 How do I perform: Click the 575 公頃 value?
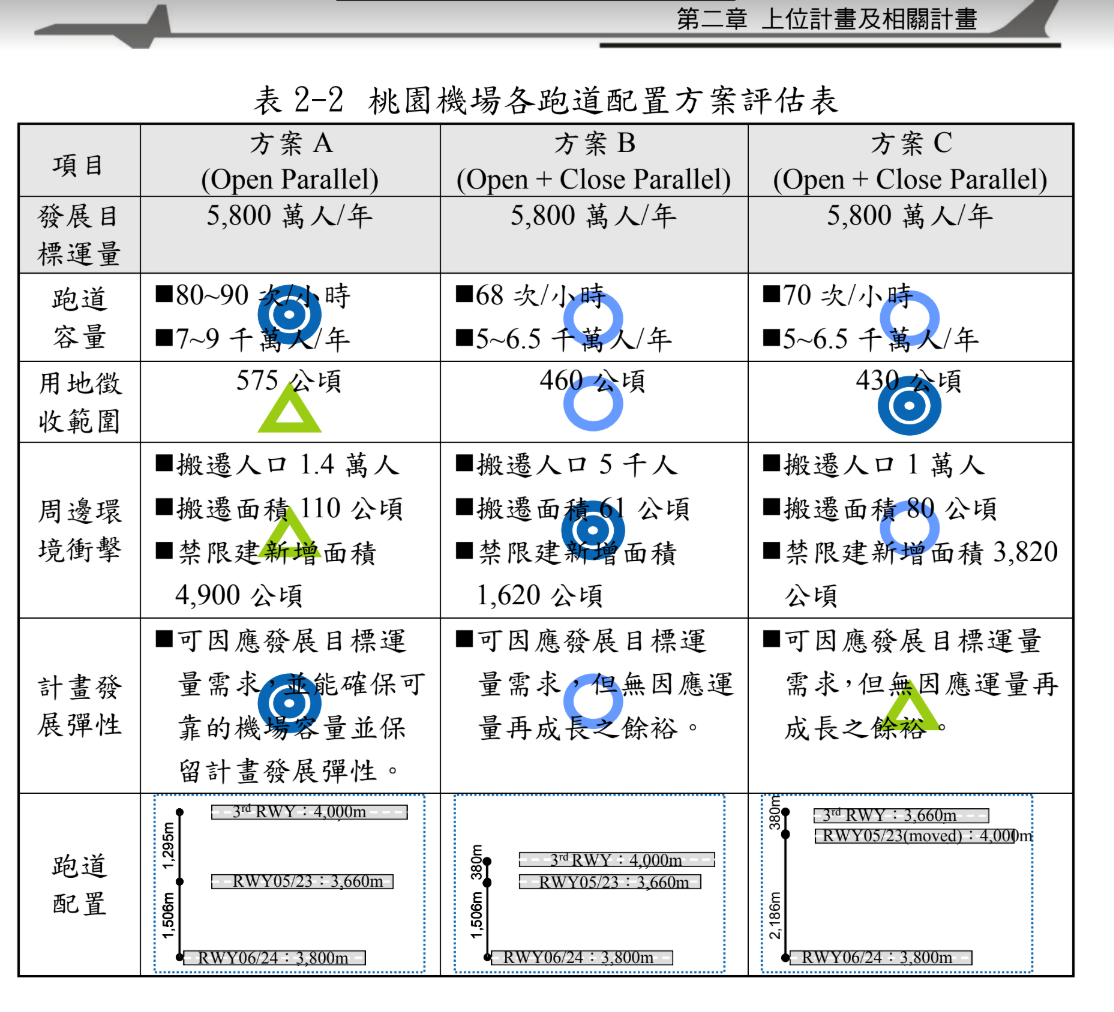(289, 381)
